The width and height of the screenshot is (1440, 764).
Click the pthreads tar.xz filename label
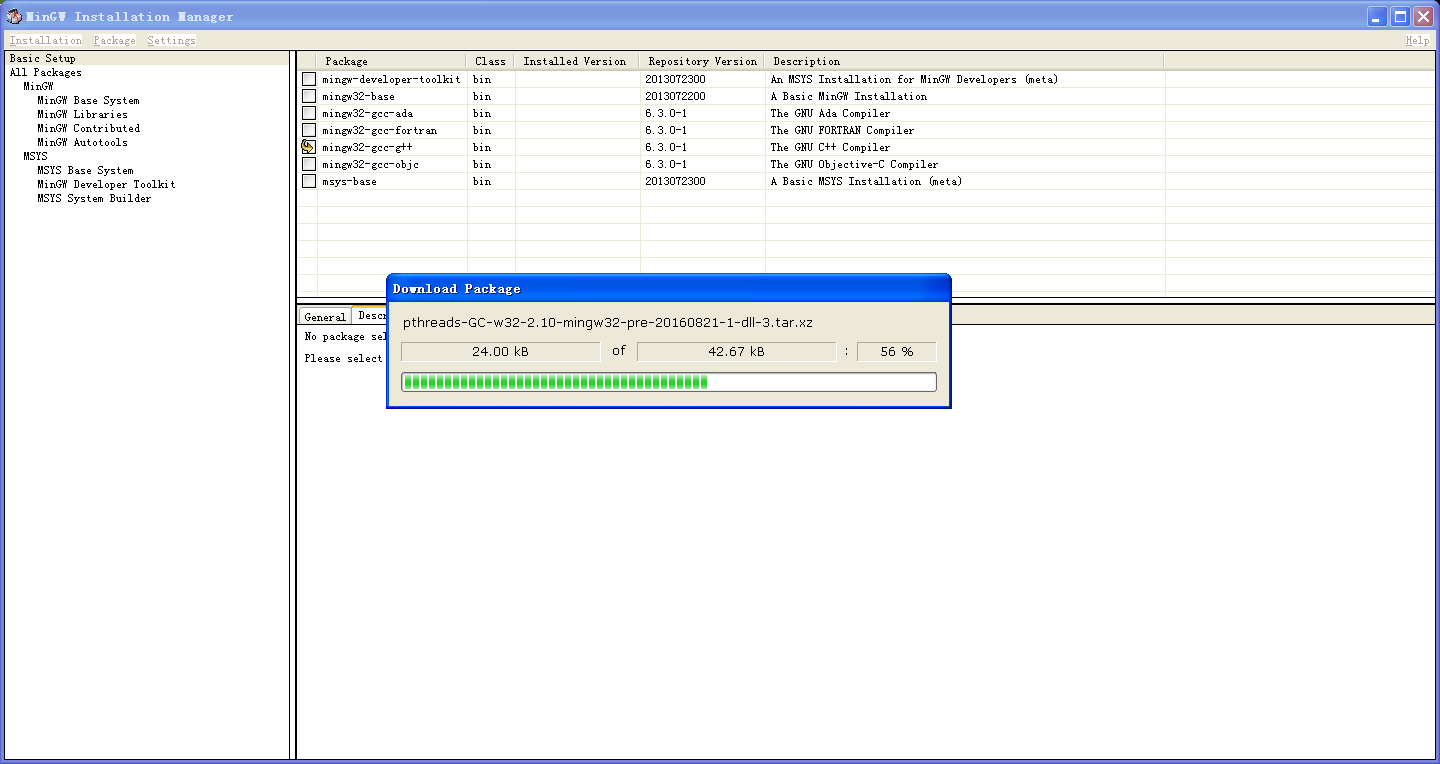click(x=607, y=323)
